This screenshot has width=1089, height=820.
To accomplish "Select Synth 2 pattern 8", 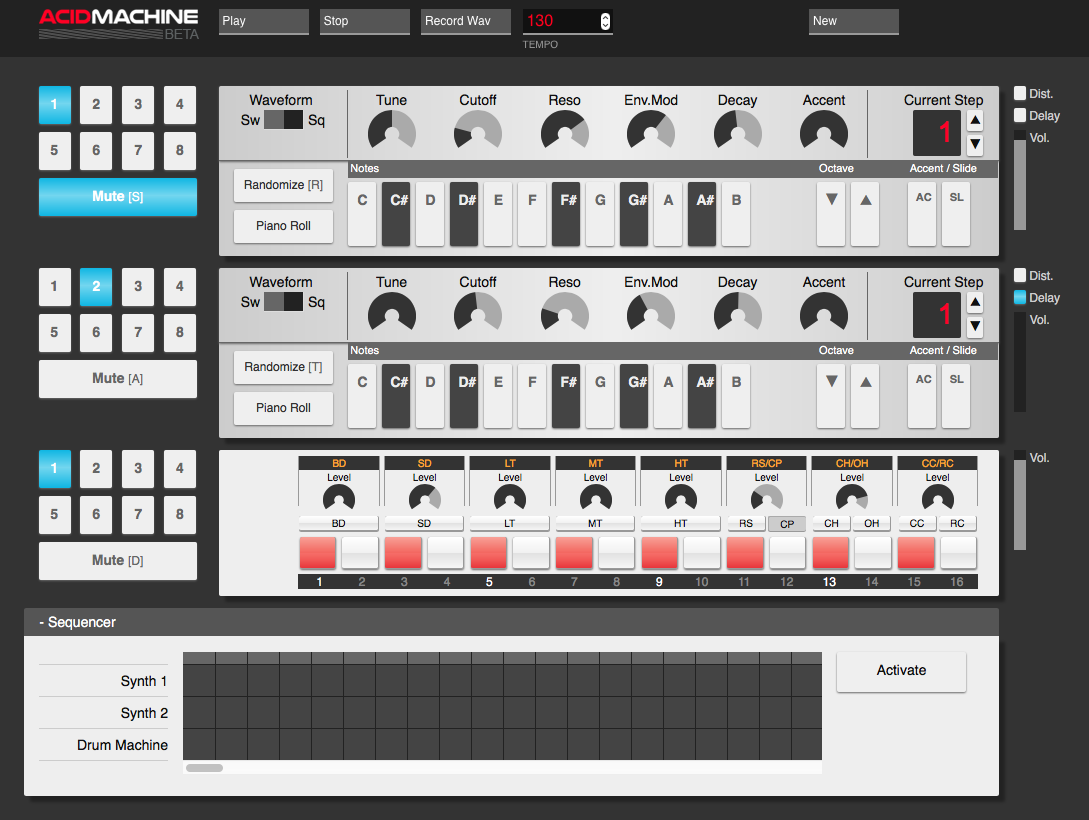I will point(180,333).
